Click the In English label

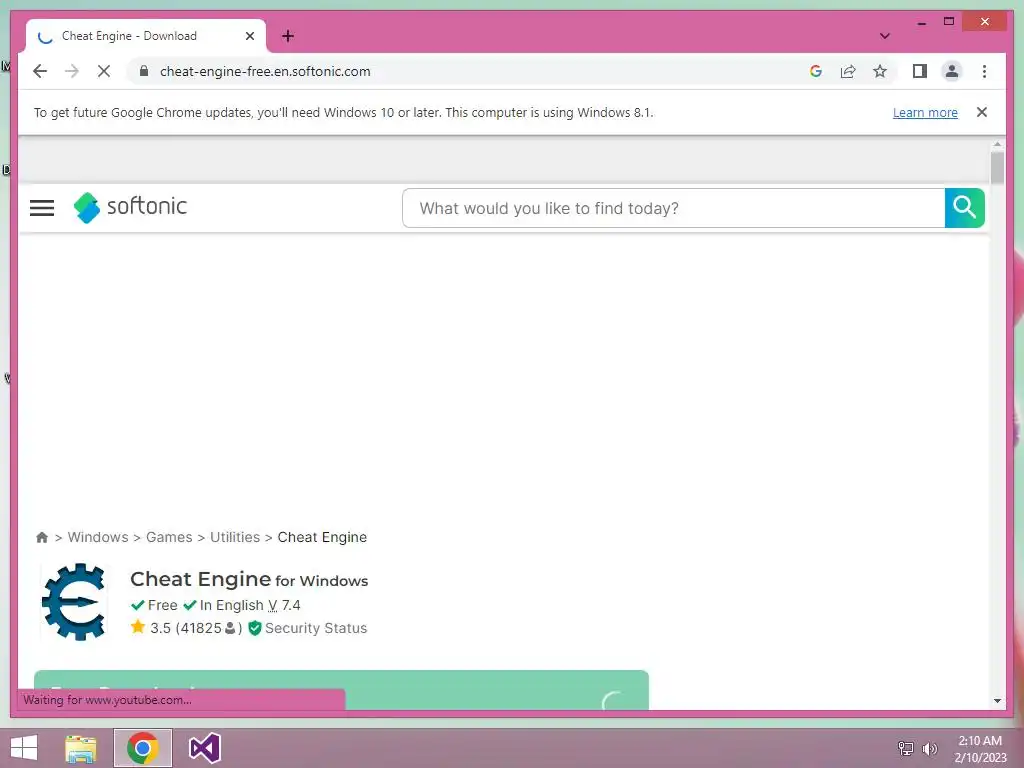click(x=231, y=605)
